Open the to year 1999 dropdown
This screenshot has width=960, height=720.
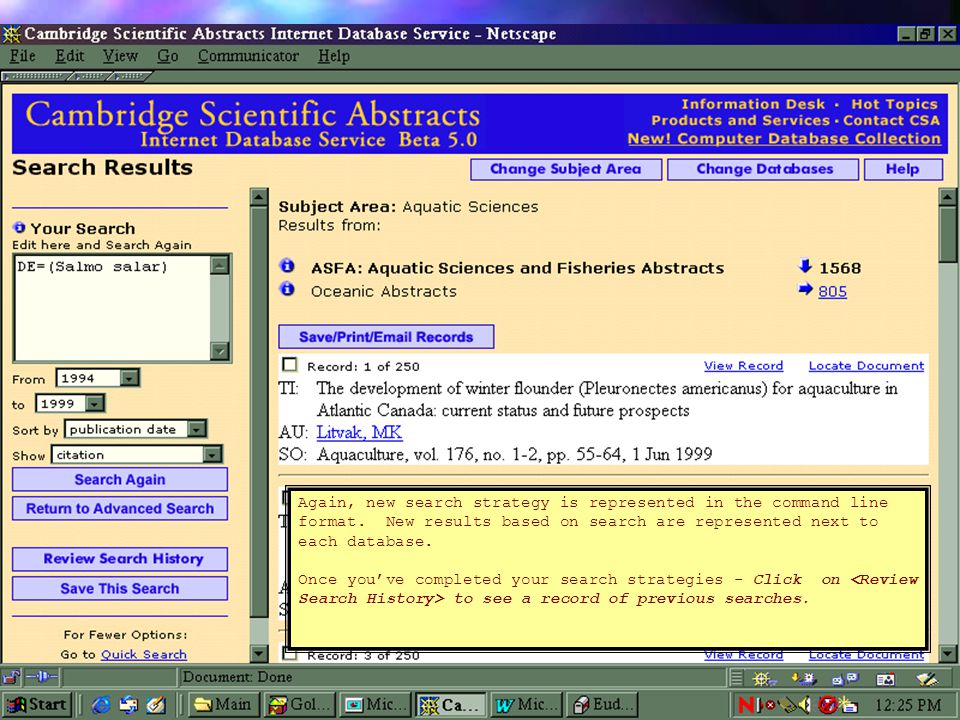pos(94,403)
